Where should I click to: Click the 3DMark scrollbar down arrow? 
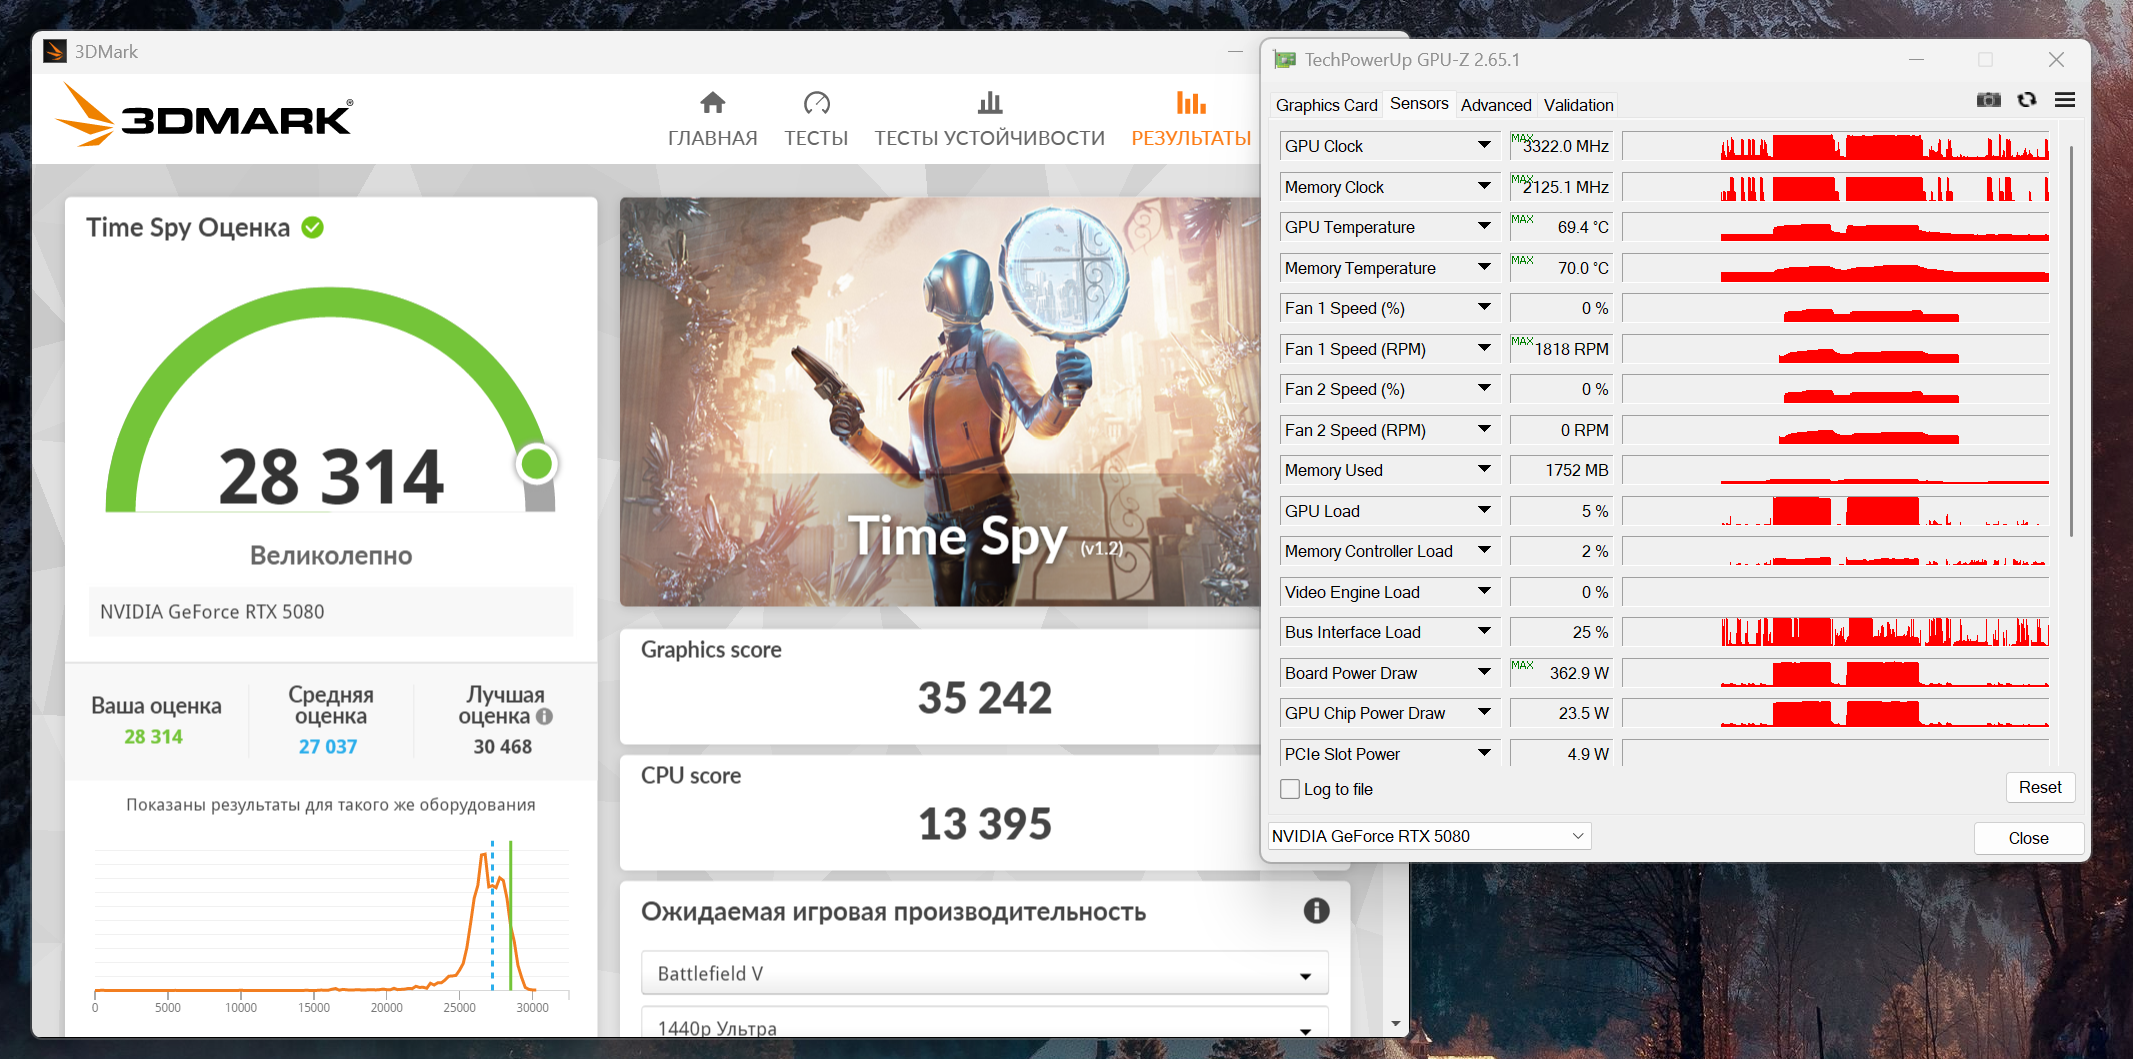pyautogui.click(x=1396, y=1024)
